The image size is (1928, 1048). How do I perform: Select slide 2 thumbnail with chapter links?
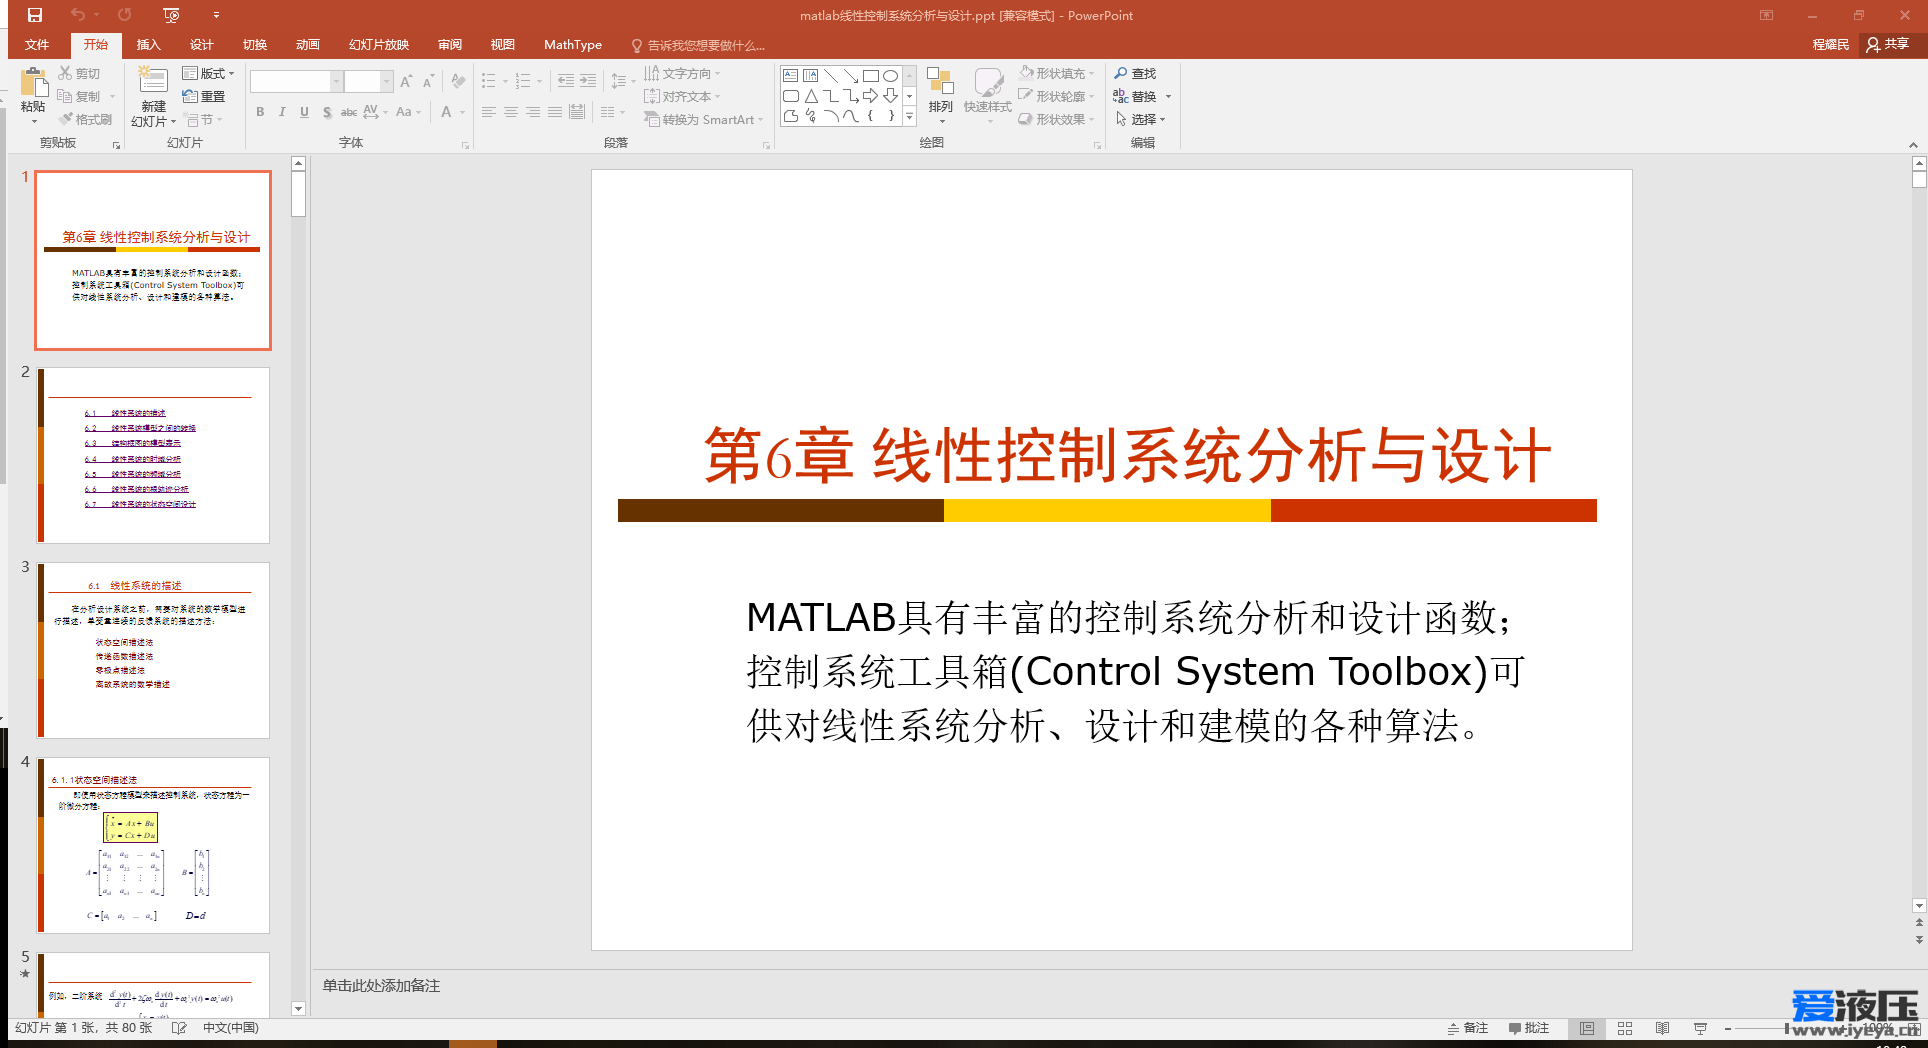(153, 455)
